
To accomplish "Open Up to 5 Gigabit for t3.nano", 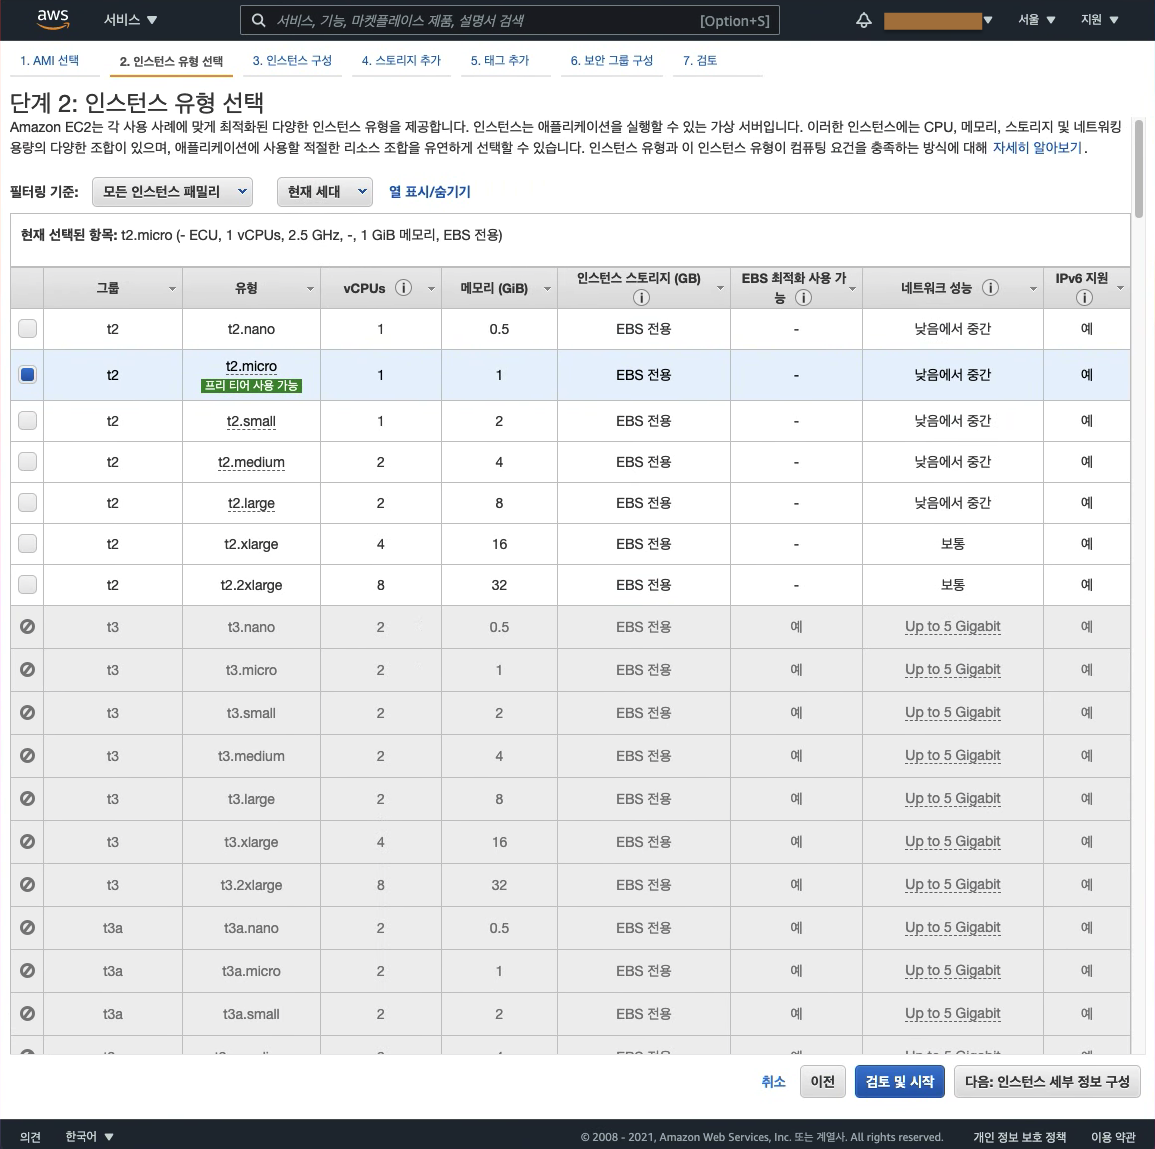I will pyautogui.click(x=952, y=627).
